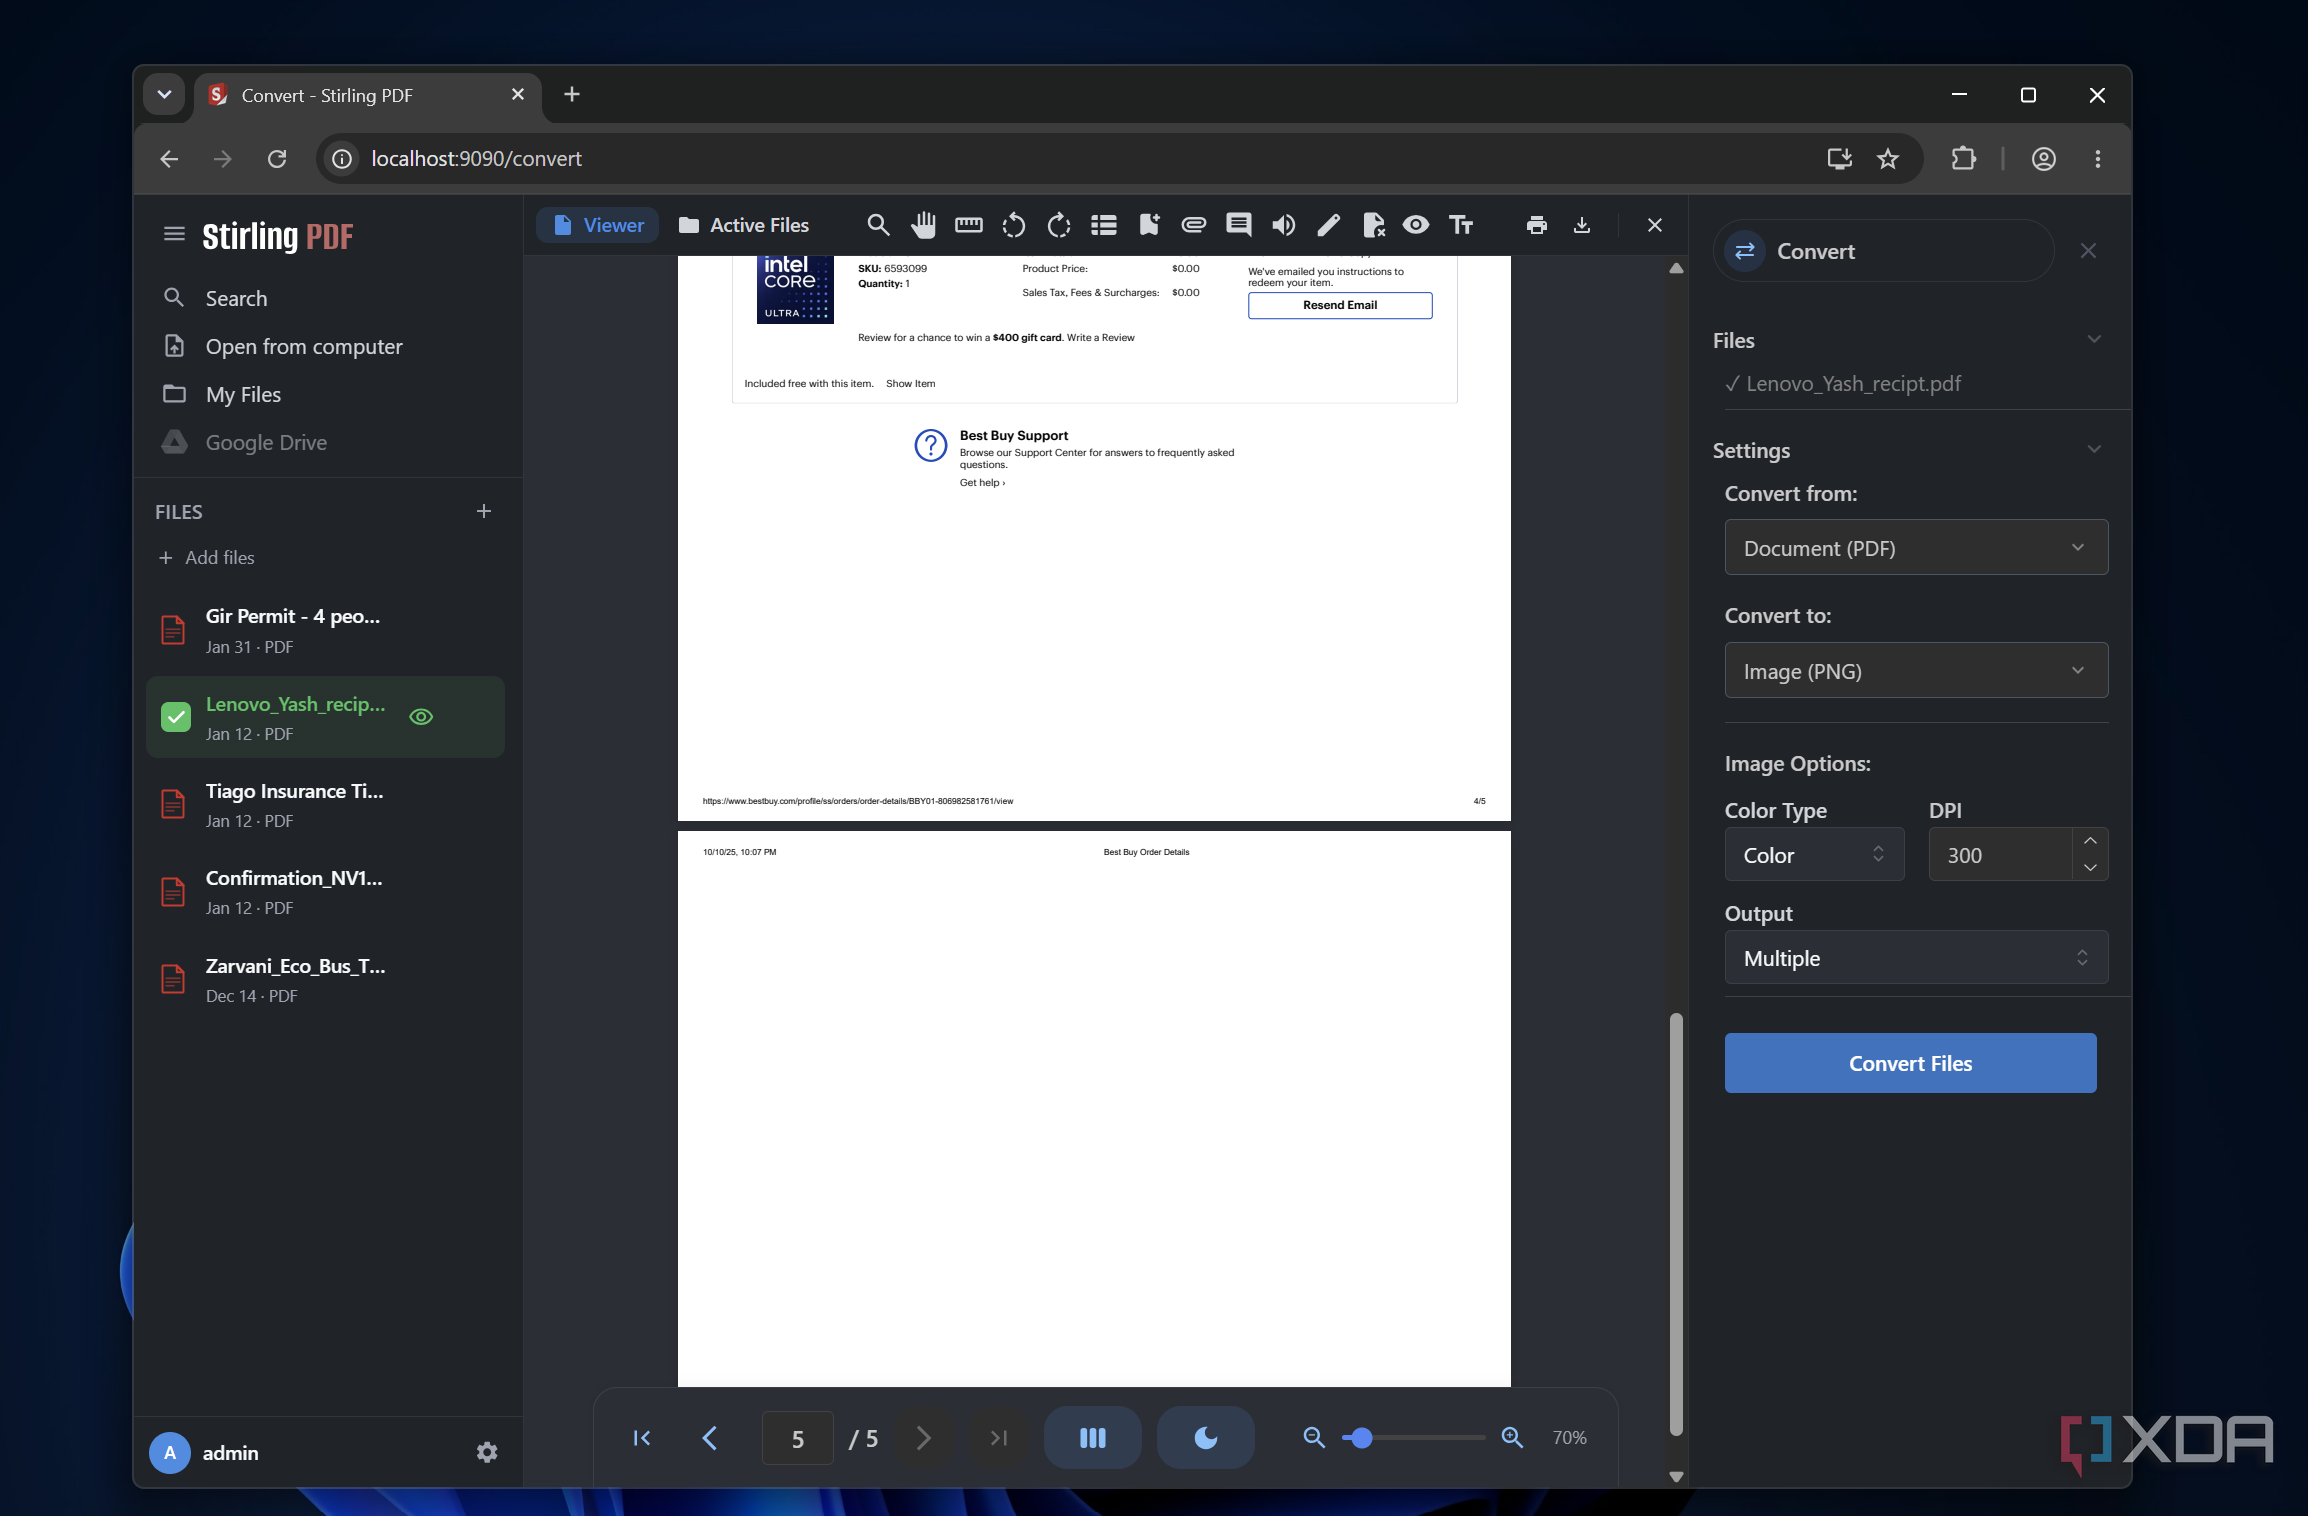Increase DPI with the up arrow

[x=2090, y=841]
